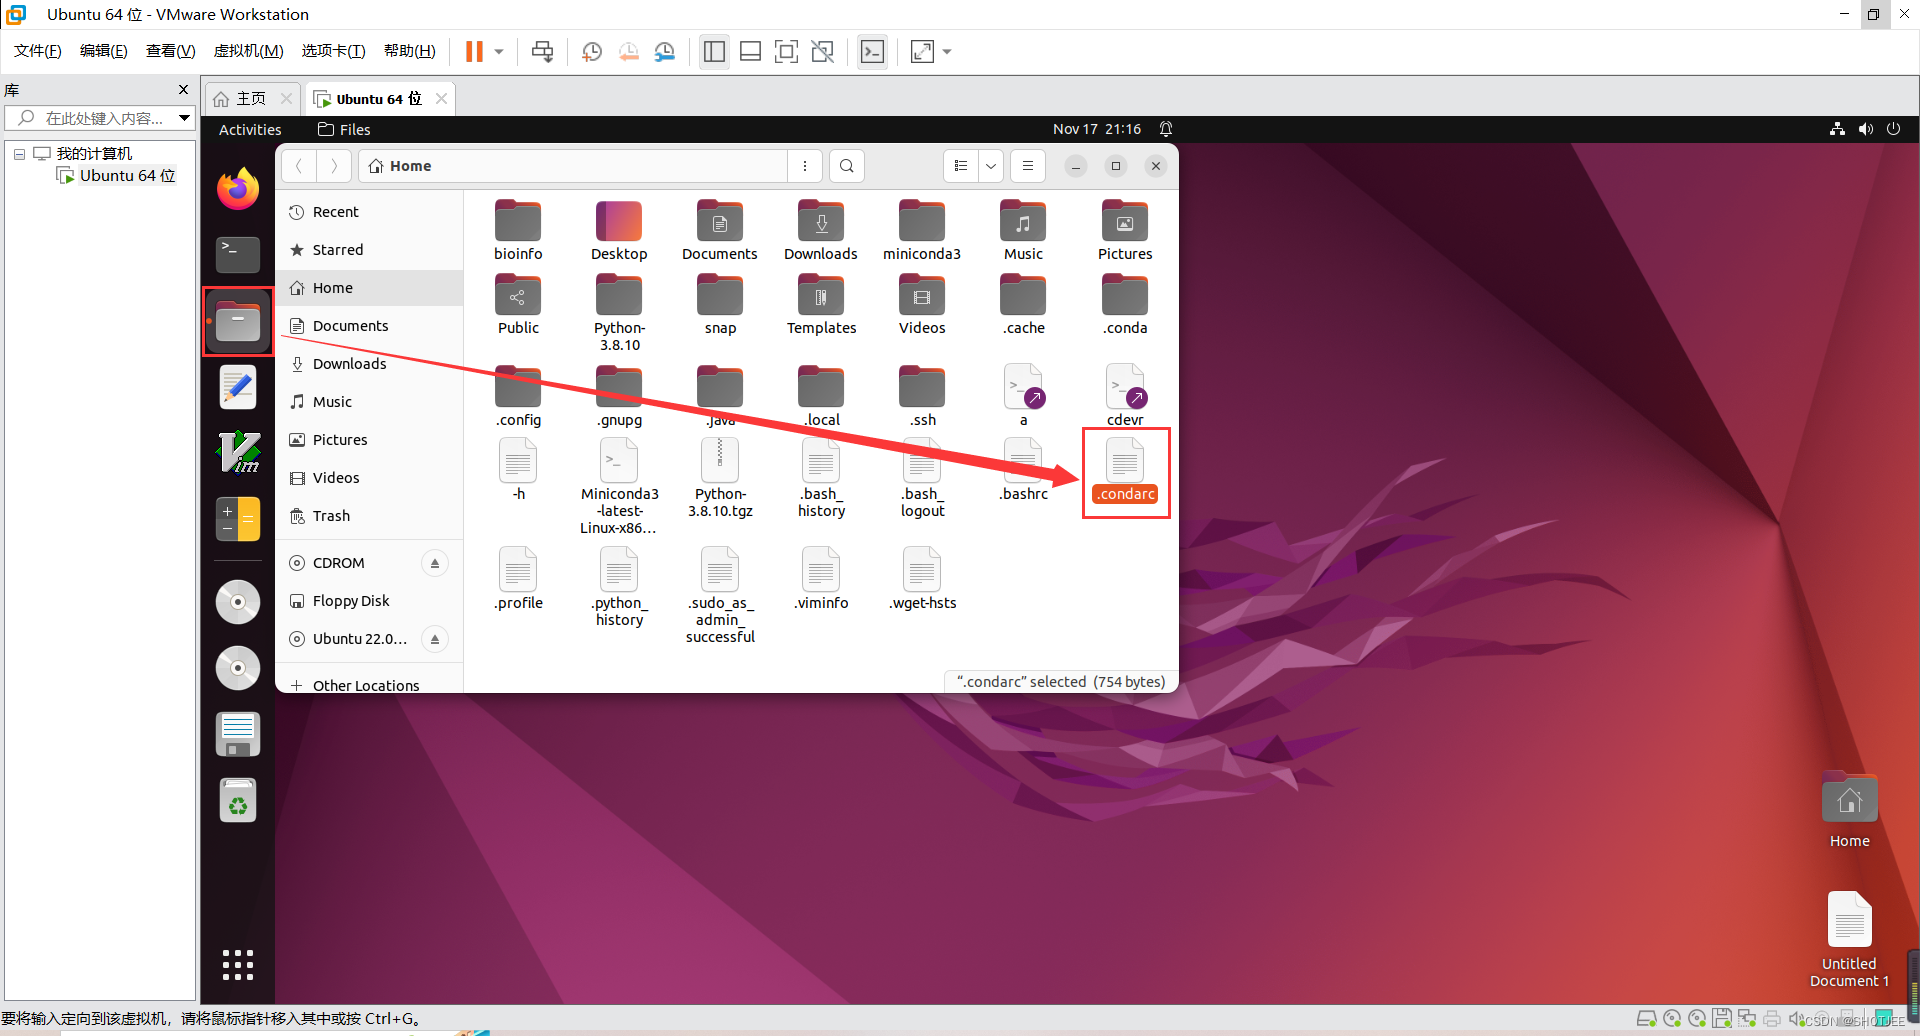This screenshot has width=1920, height=1036.
Task: Open the volume system tray icon
Action: (1865, 129)
